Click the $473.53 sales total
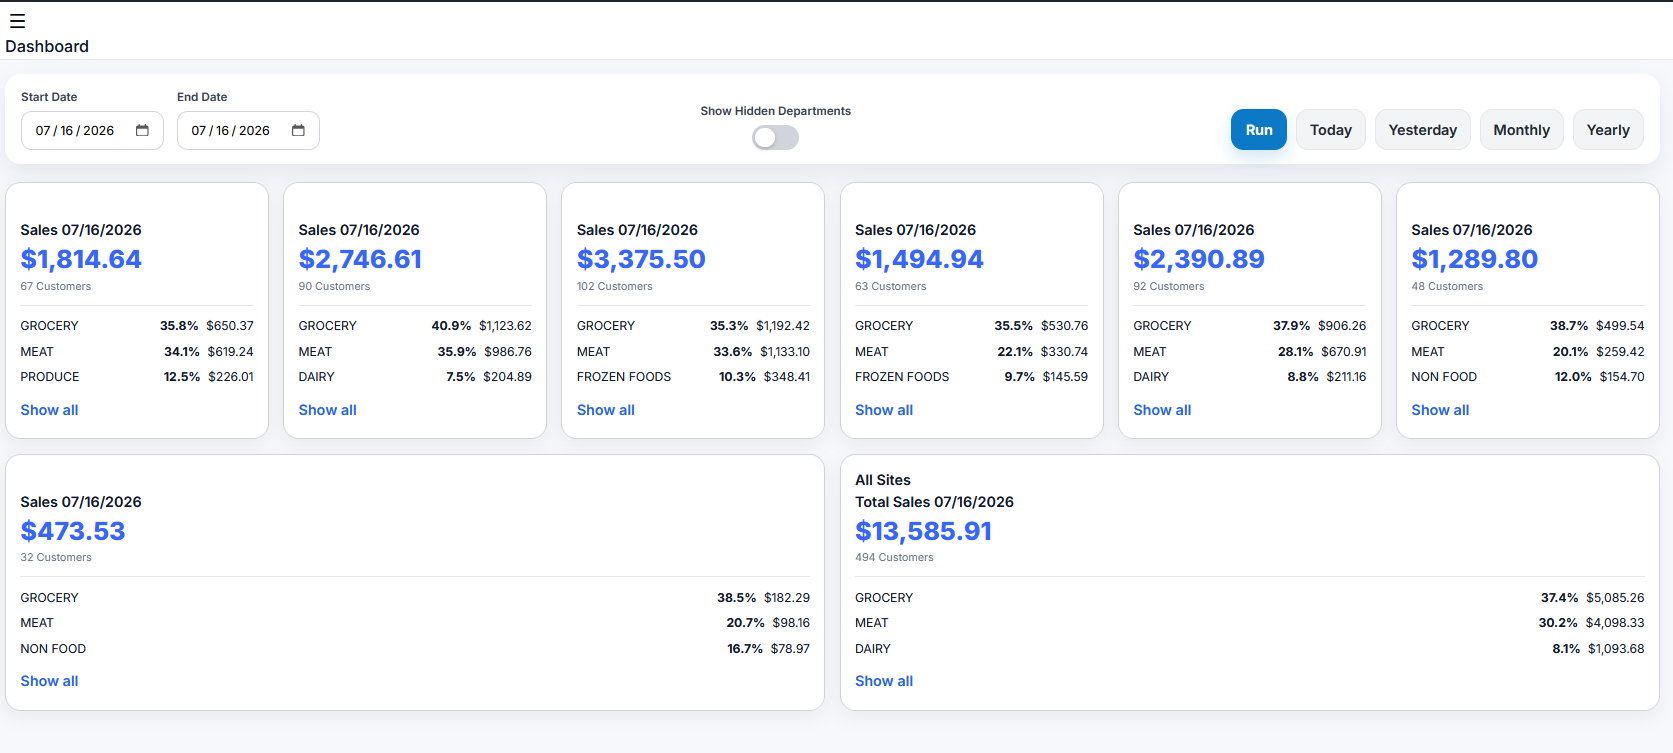Screen dimensions: 1673x753 point(73,531)
